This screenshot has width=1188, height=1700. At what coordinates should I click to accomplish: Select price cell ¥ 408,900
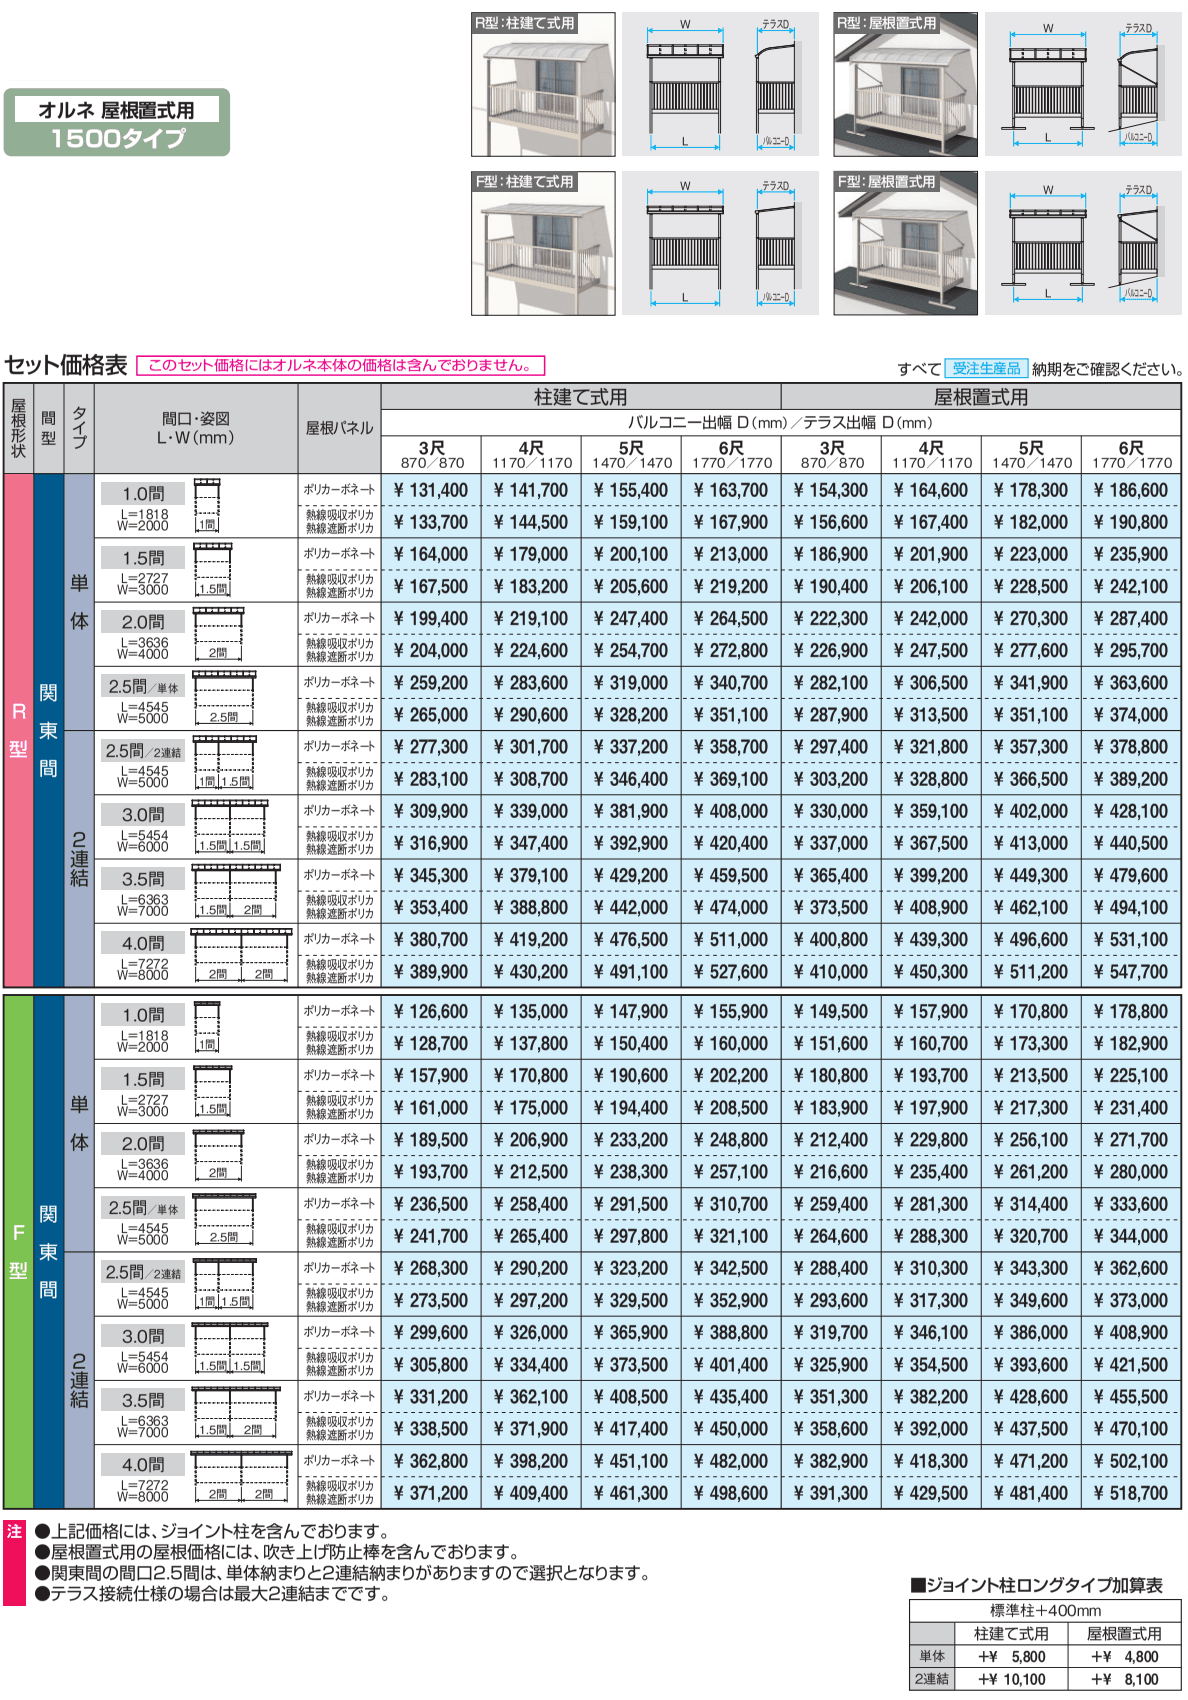[x=1131, y=1332]
